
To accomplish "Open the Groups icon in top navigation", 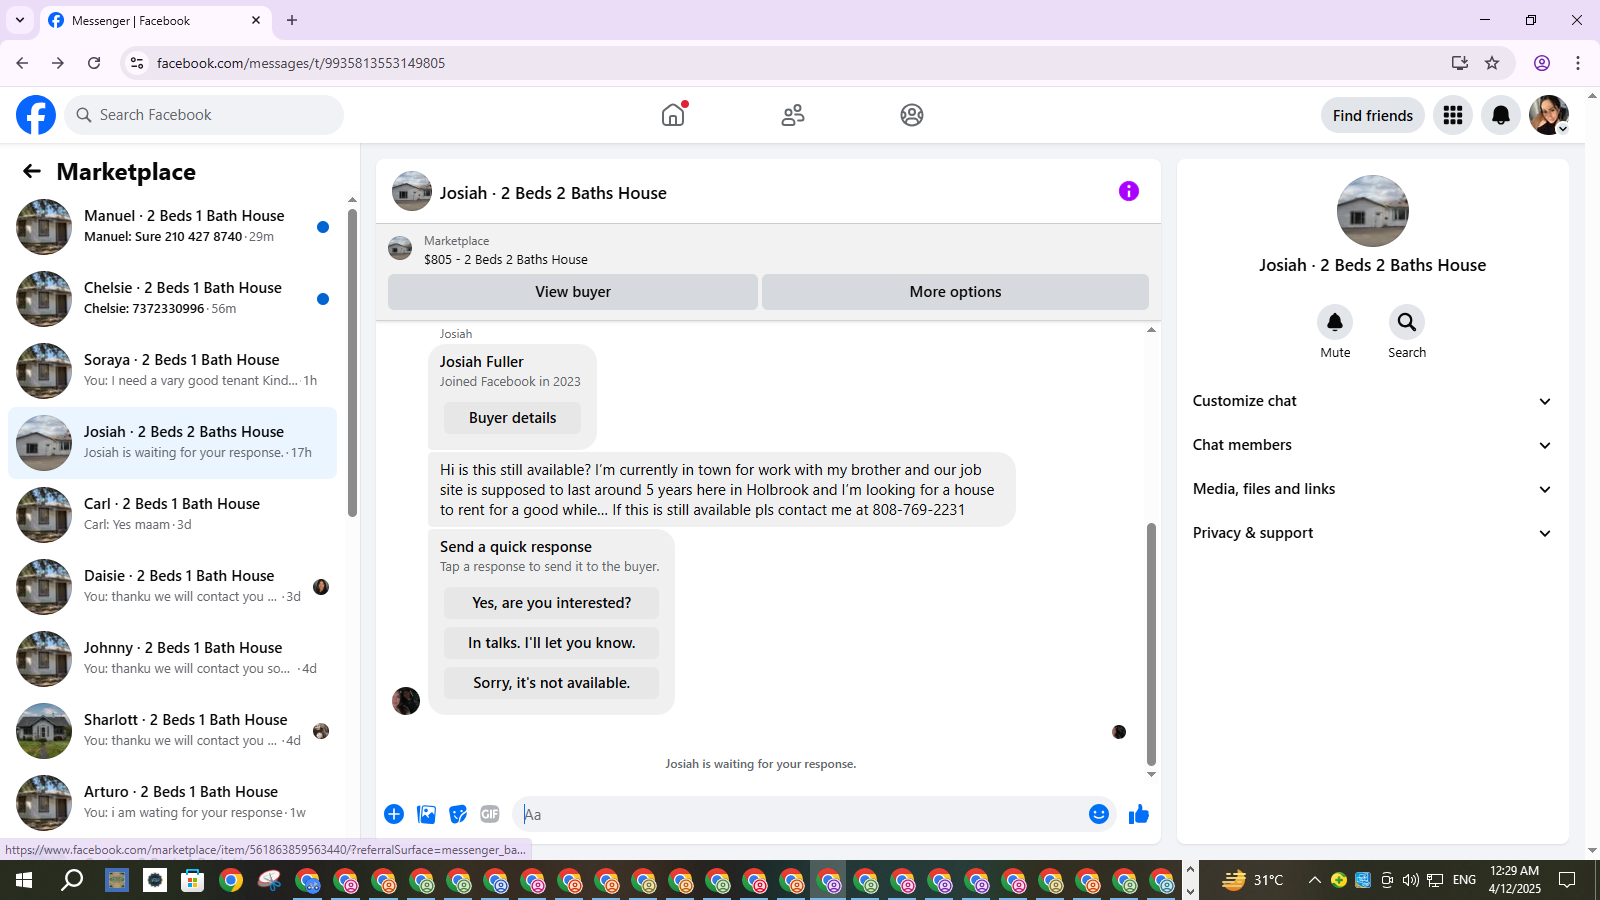I will click(x=912, y=115).
